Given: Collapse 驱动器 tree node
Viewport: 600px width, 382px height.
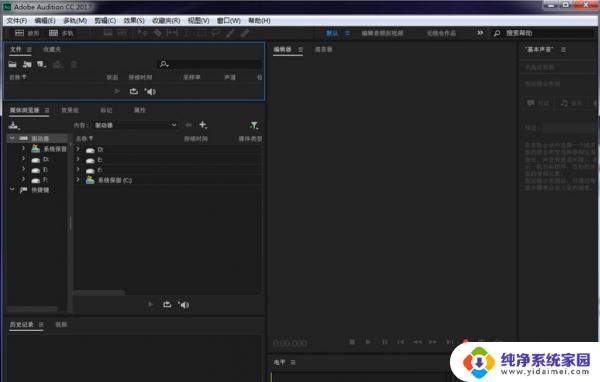Looking at the screenshot, I should point(12,138).
